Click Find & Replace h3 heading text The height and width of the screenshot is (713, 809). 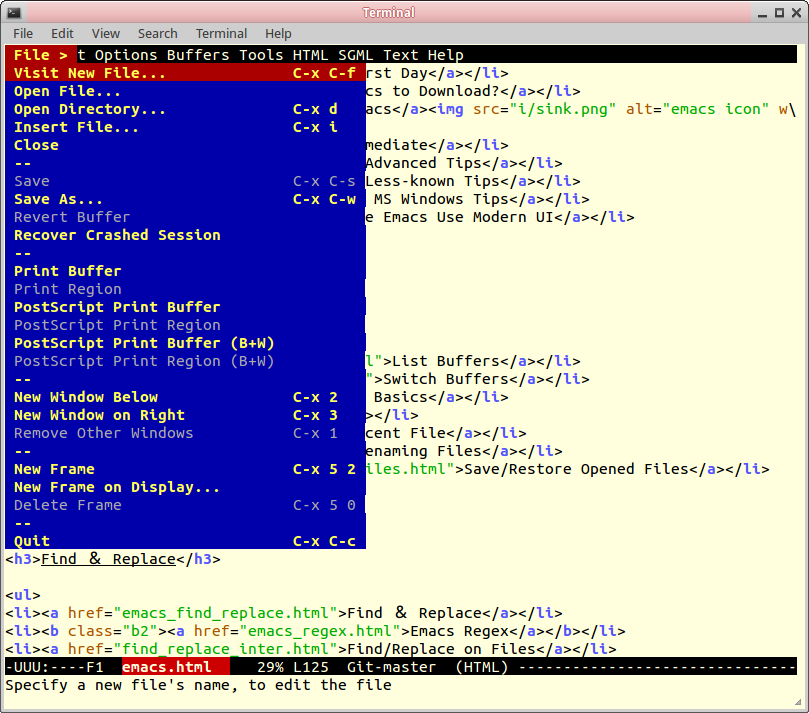[108, 559]
